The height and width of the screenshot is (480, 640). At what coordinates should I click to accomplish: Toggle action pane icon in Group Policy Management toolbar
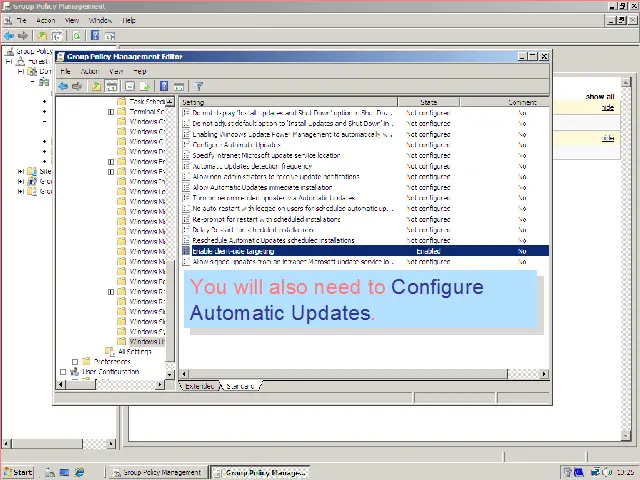[x=110, y=36]
